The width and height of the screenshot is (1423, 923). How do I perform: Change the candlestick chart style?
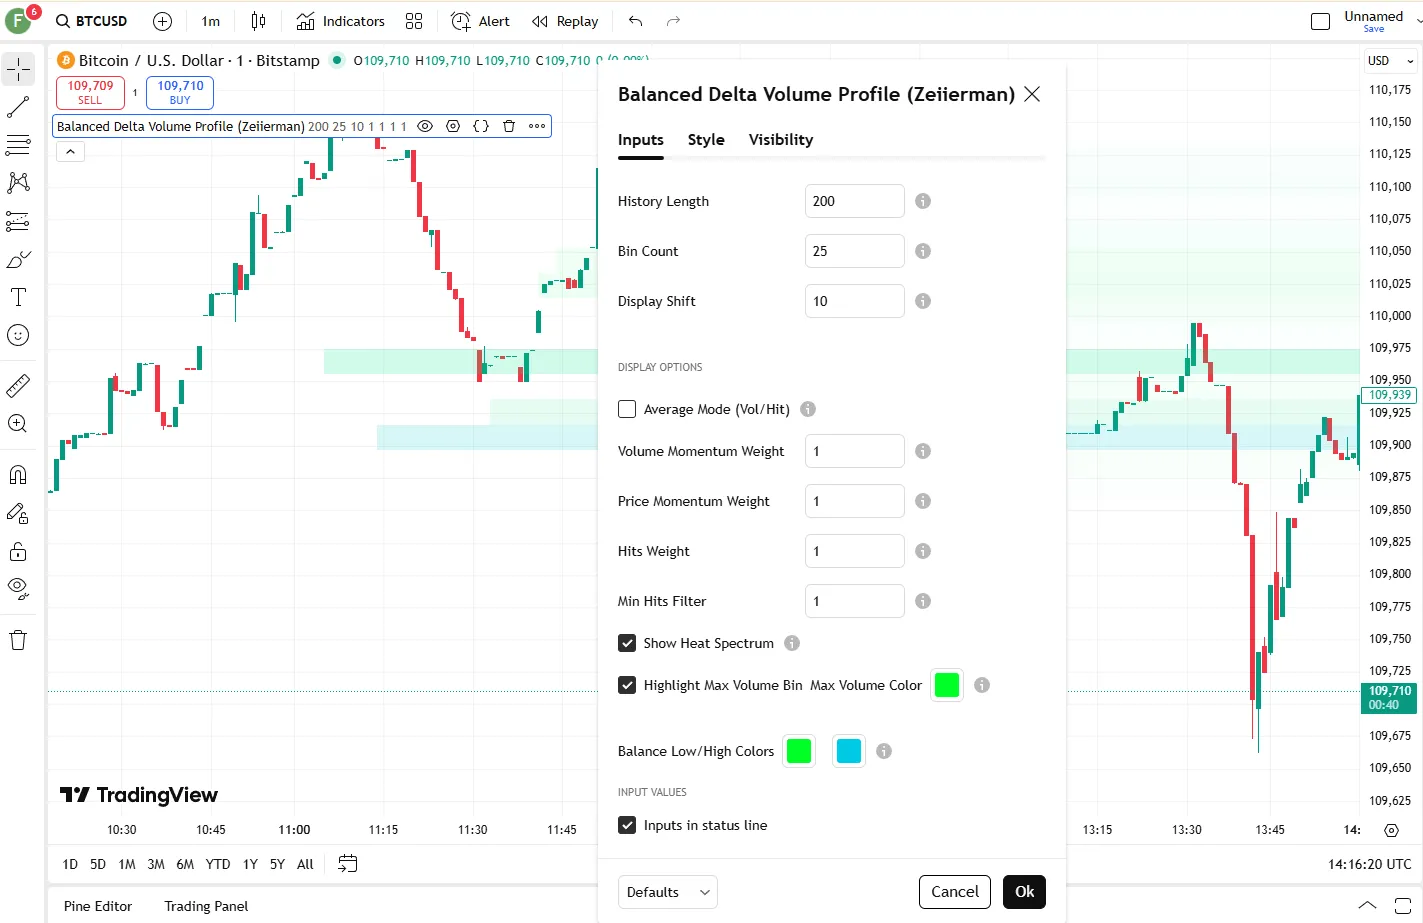(259, 21)
